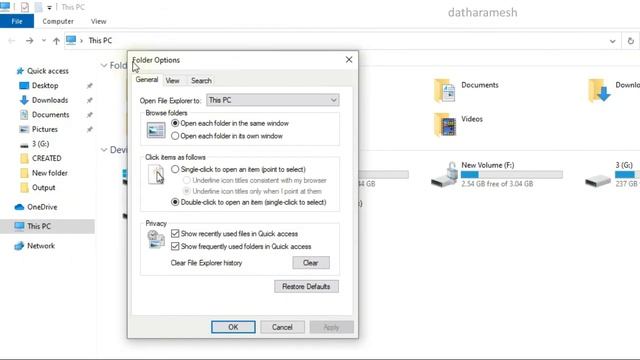
Task: Open the Videos folder icon
Action: 445,124
